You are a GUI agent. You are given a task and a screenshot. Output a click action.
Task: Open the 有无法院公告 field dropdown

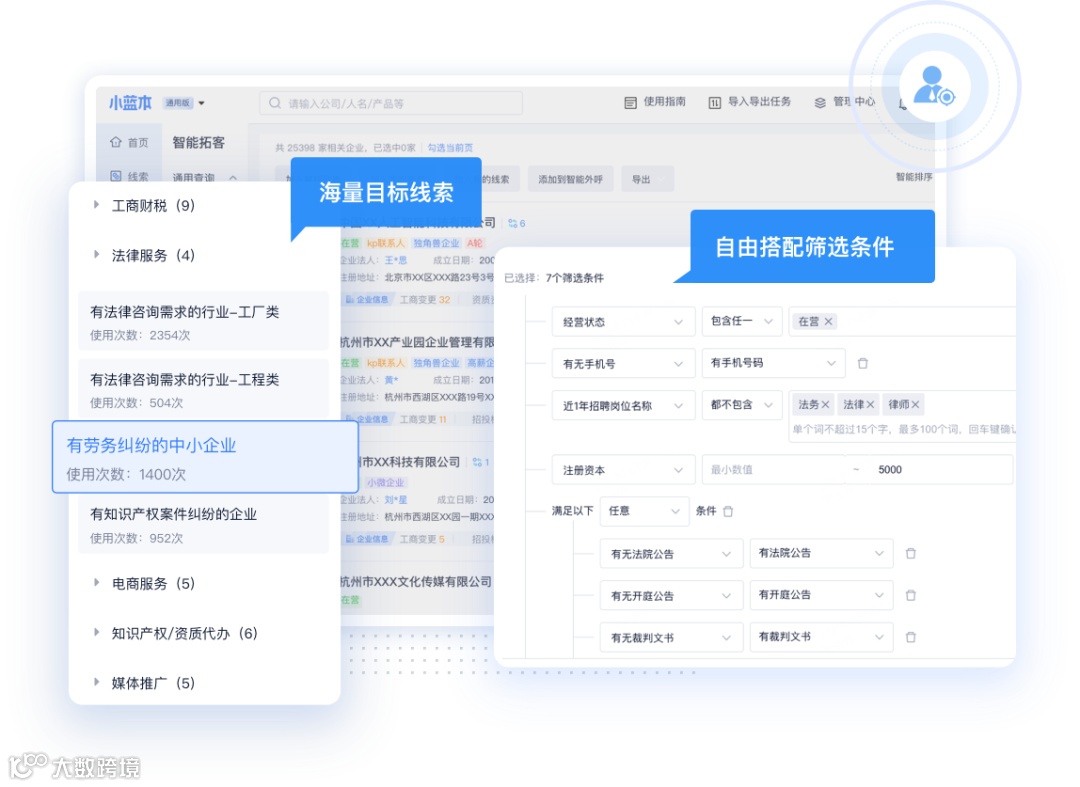point(672,554)
